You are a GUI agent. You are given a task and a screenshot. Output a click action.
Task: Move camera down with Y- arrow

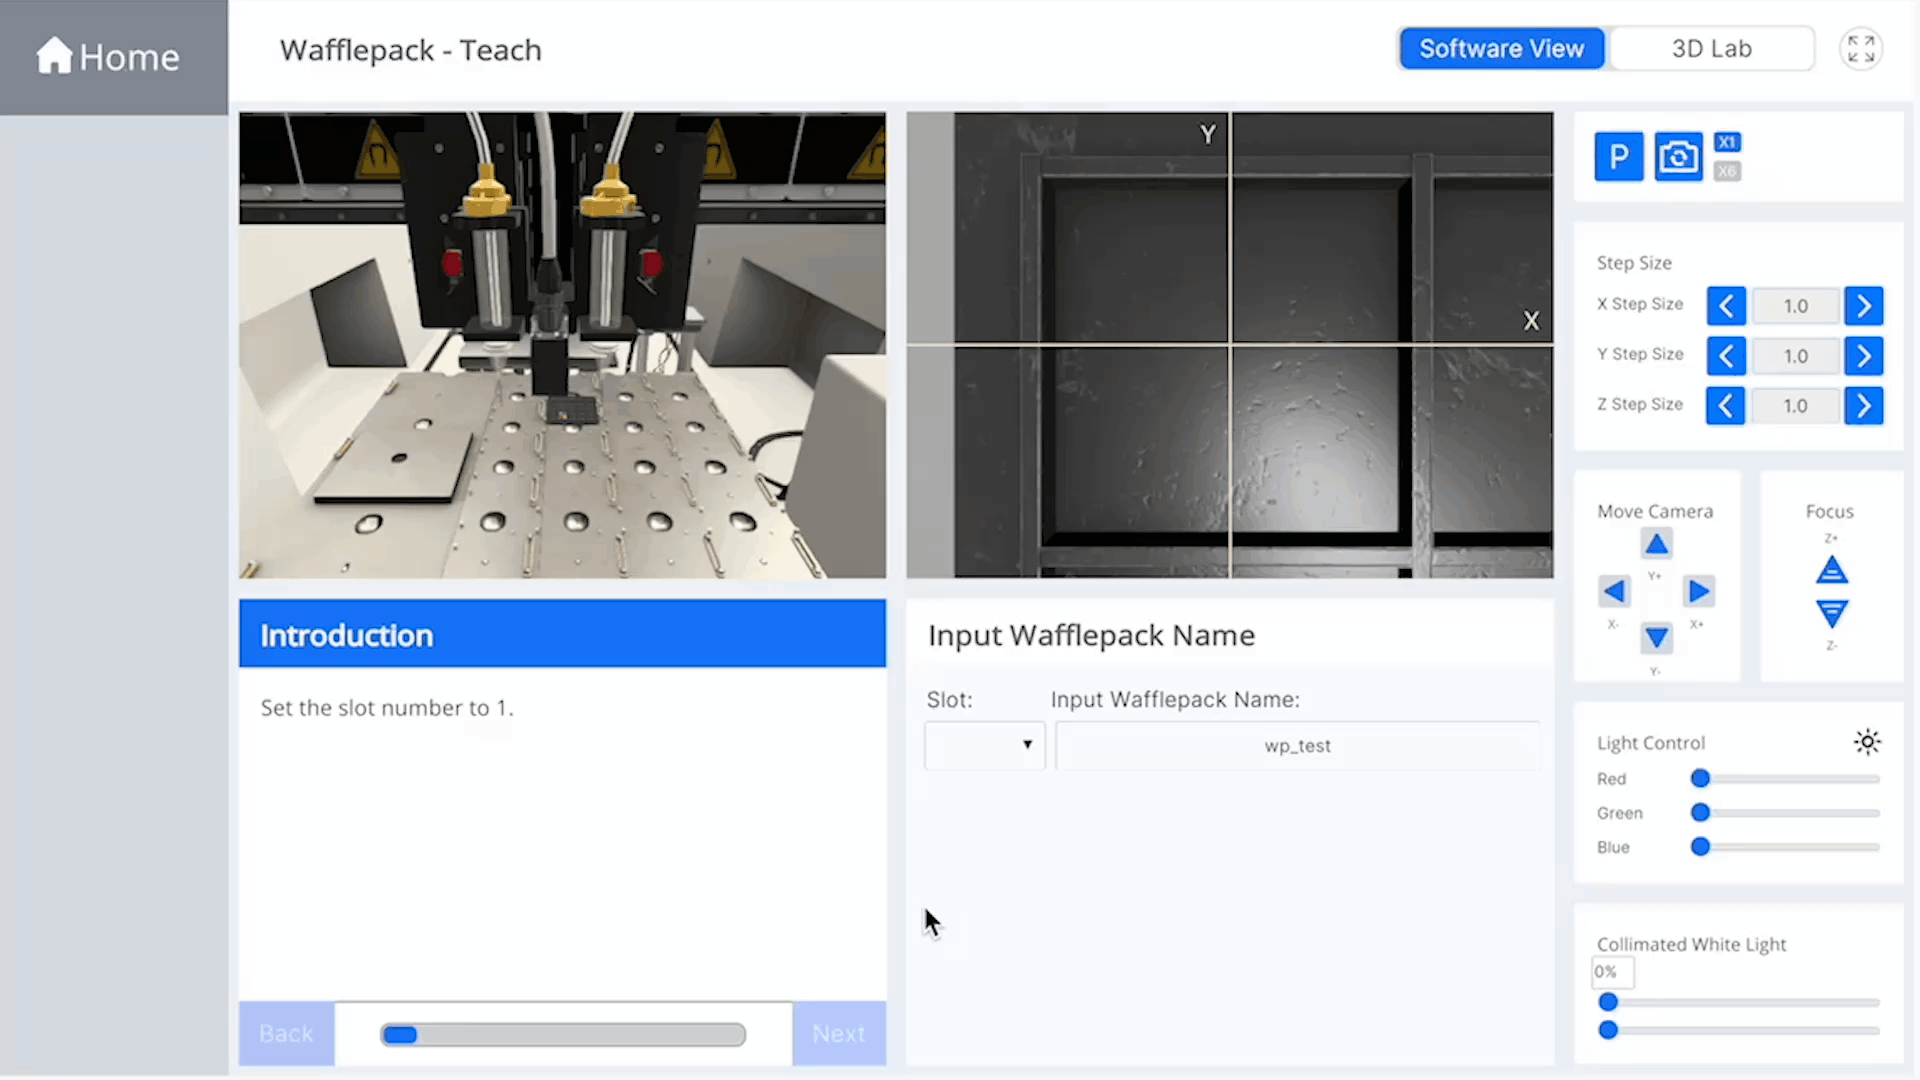point(1656,637)
